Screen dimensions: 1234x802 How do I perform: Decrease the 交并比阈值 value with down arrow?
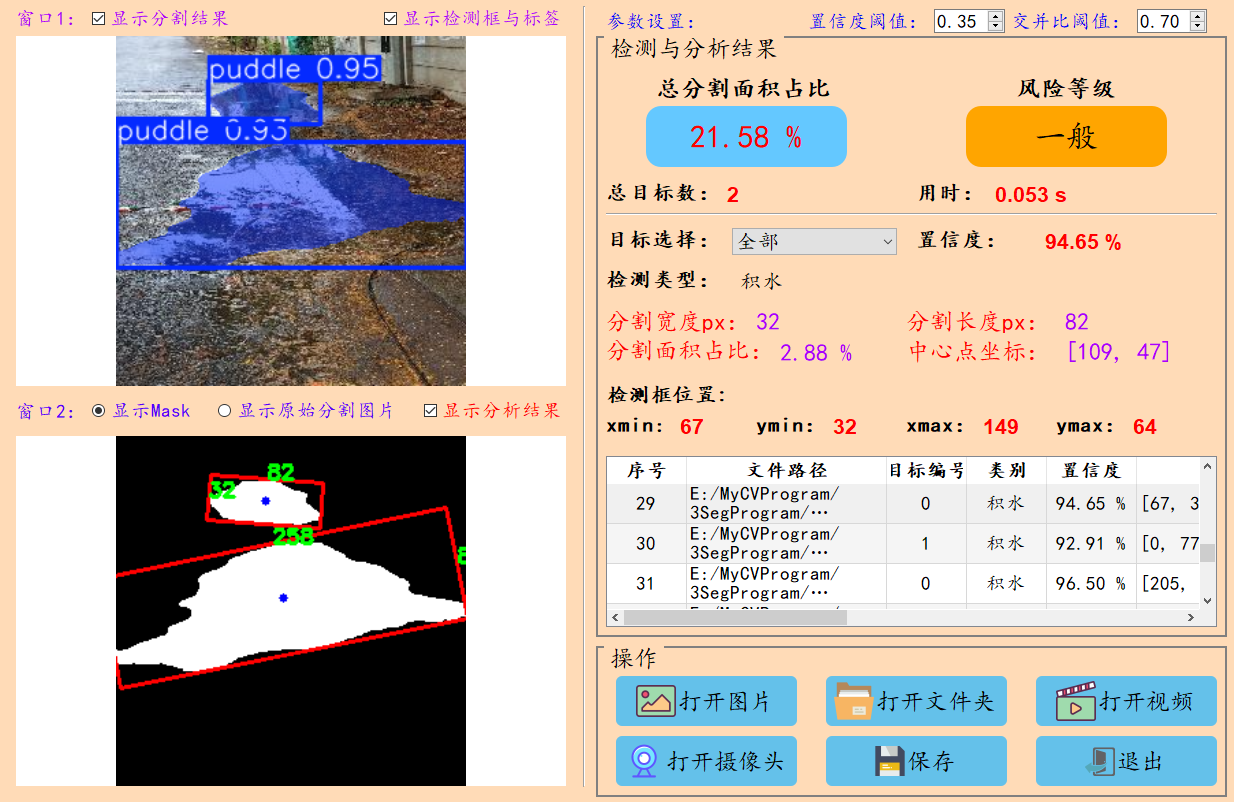click(1199, 26)
